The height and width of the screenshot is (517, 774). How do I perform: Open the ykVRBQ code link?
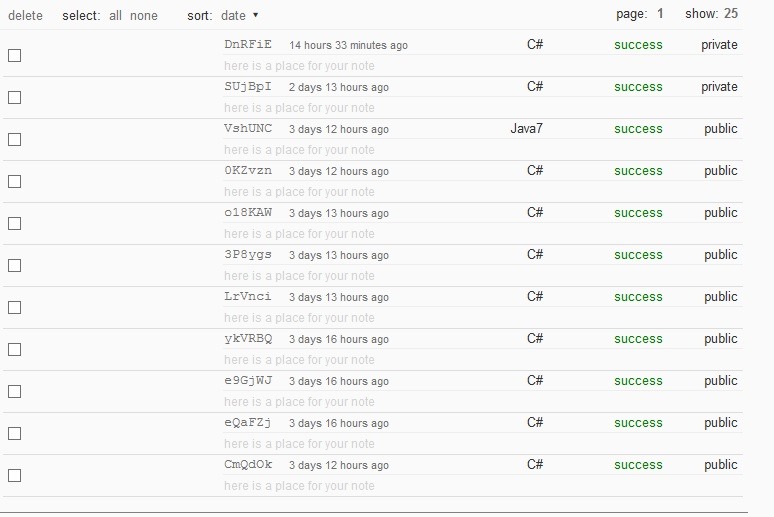click(248, 338)
